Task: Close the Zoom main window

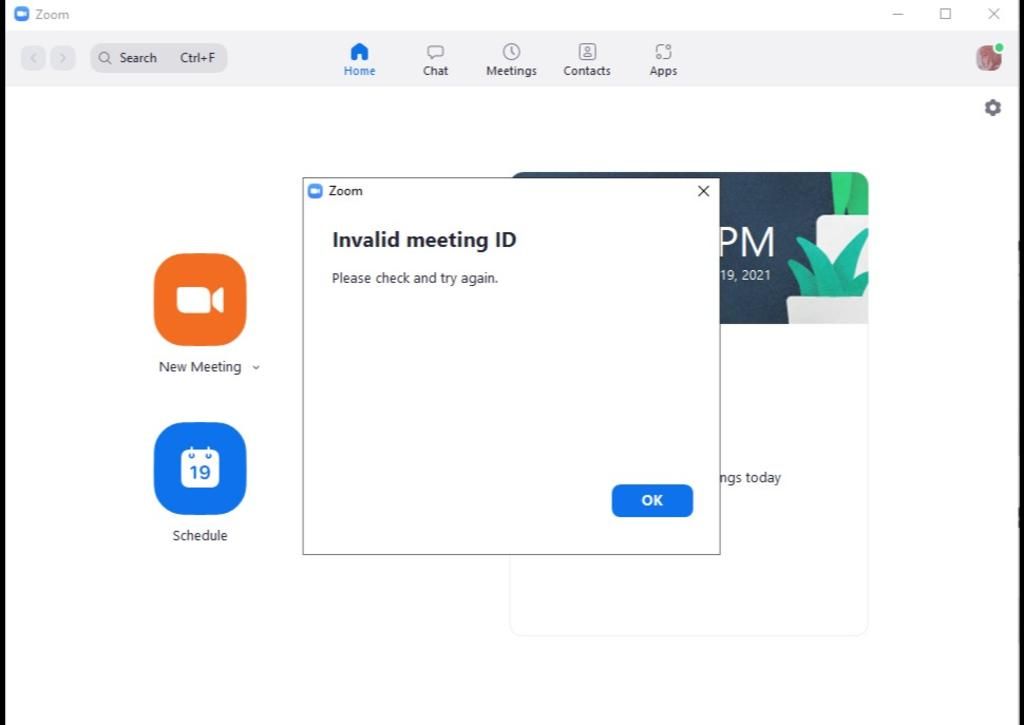Action: [x=993, y=14]
